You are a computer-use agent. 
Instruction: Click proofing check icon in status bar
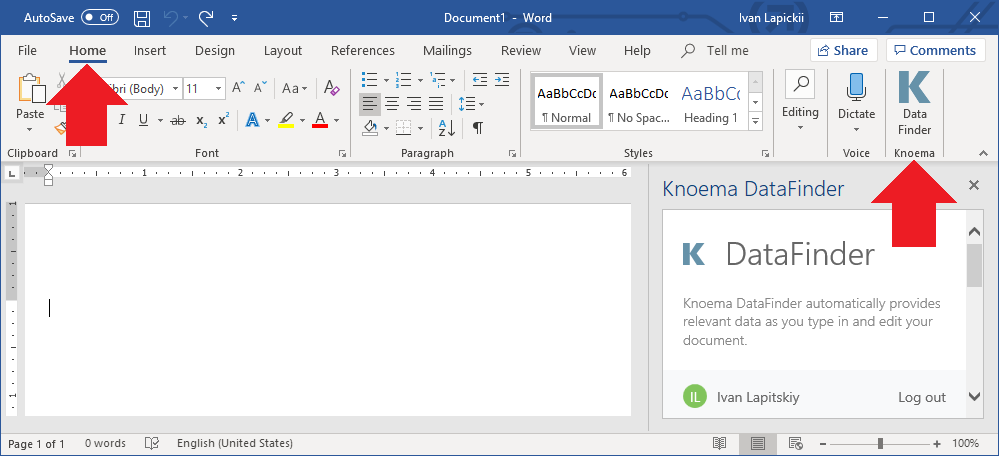(x=152, y=443)
